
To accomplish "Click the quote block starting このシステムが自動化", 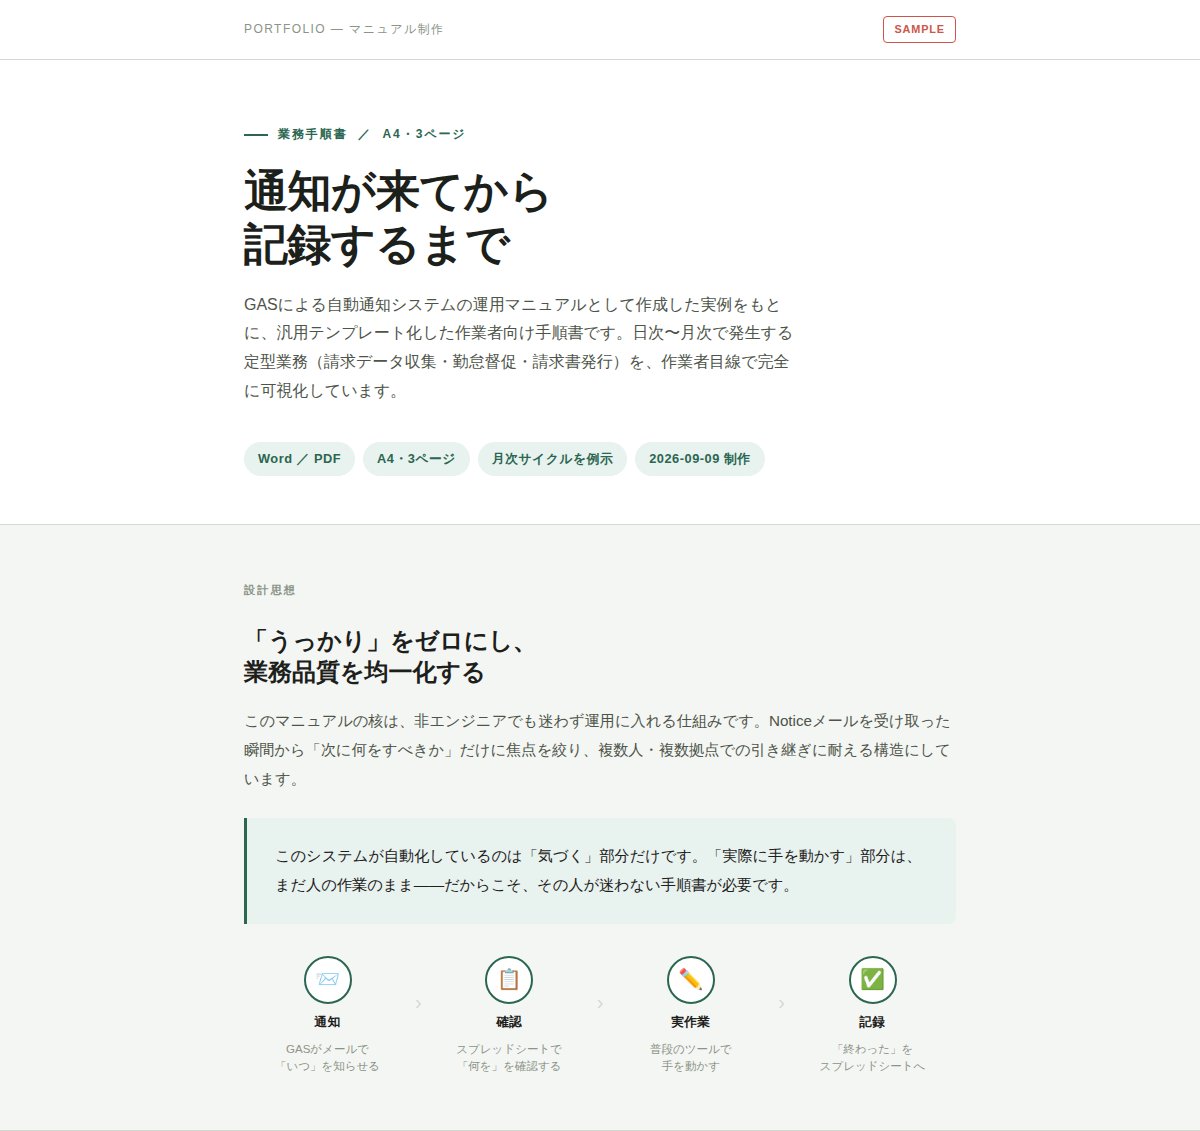I will tap(600, 871).
